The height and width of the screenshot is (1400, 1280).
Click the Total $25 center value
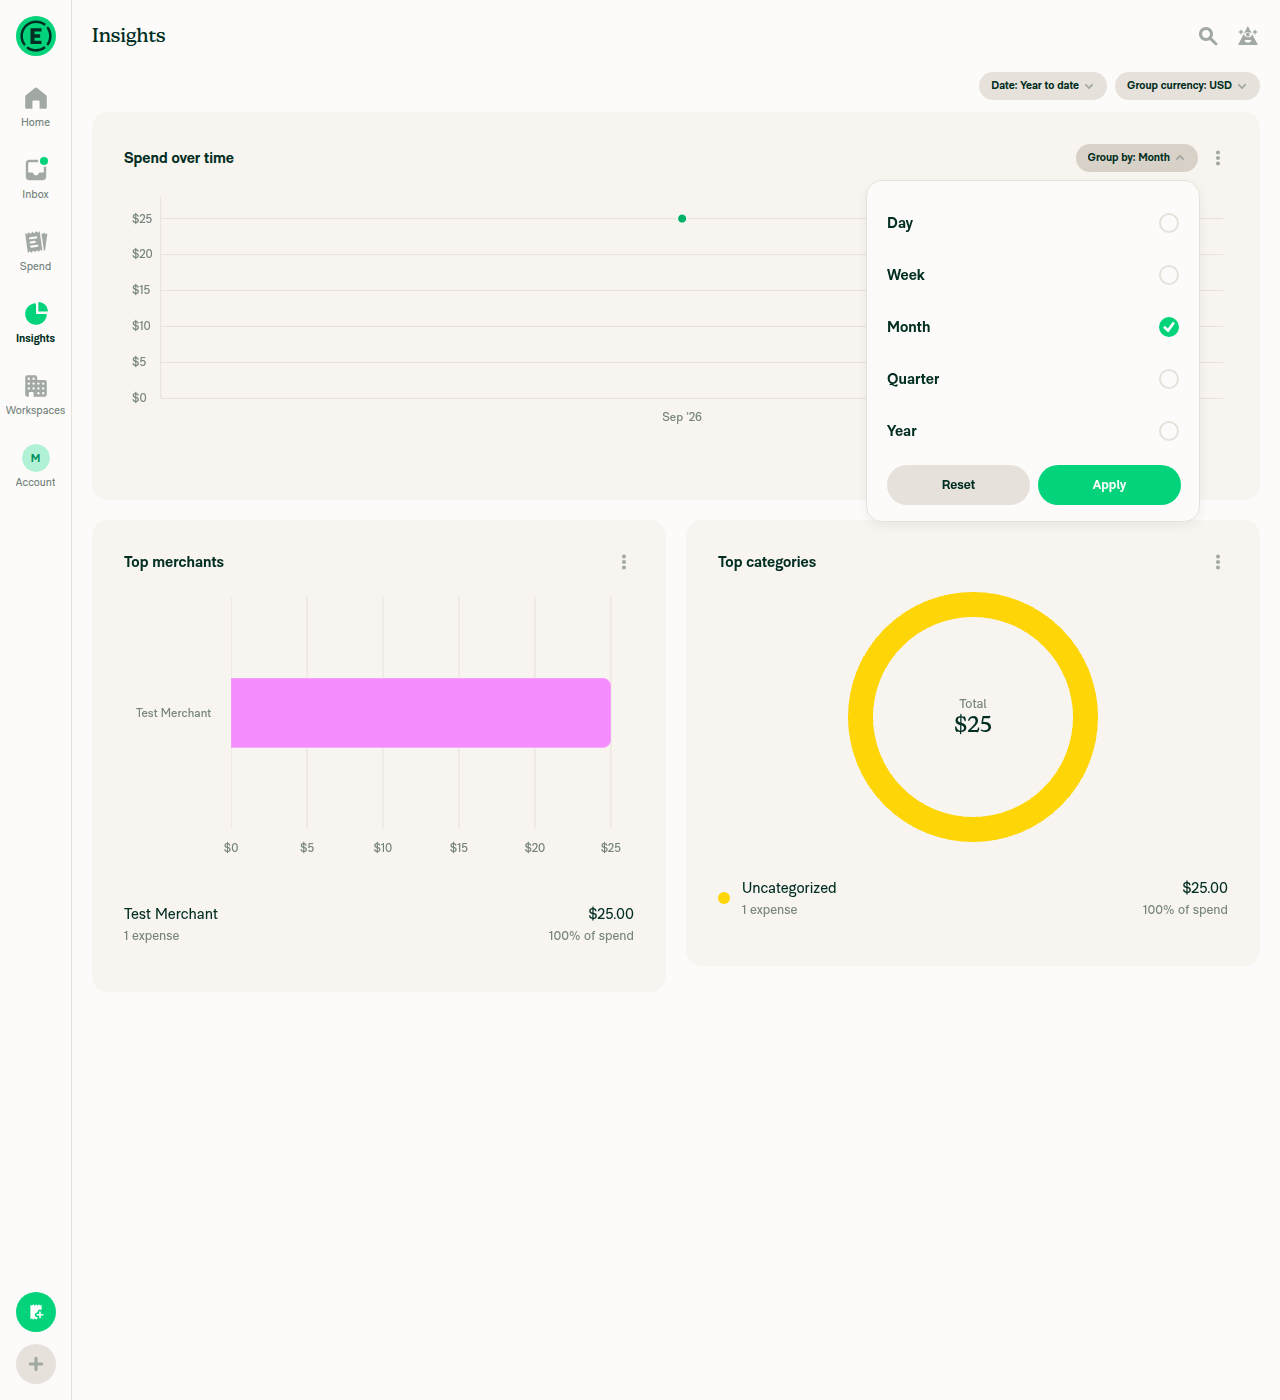[x=973, y=724]
